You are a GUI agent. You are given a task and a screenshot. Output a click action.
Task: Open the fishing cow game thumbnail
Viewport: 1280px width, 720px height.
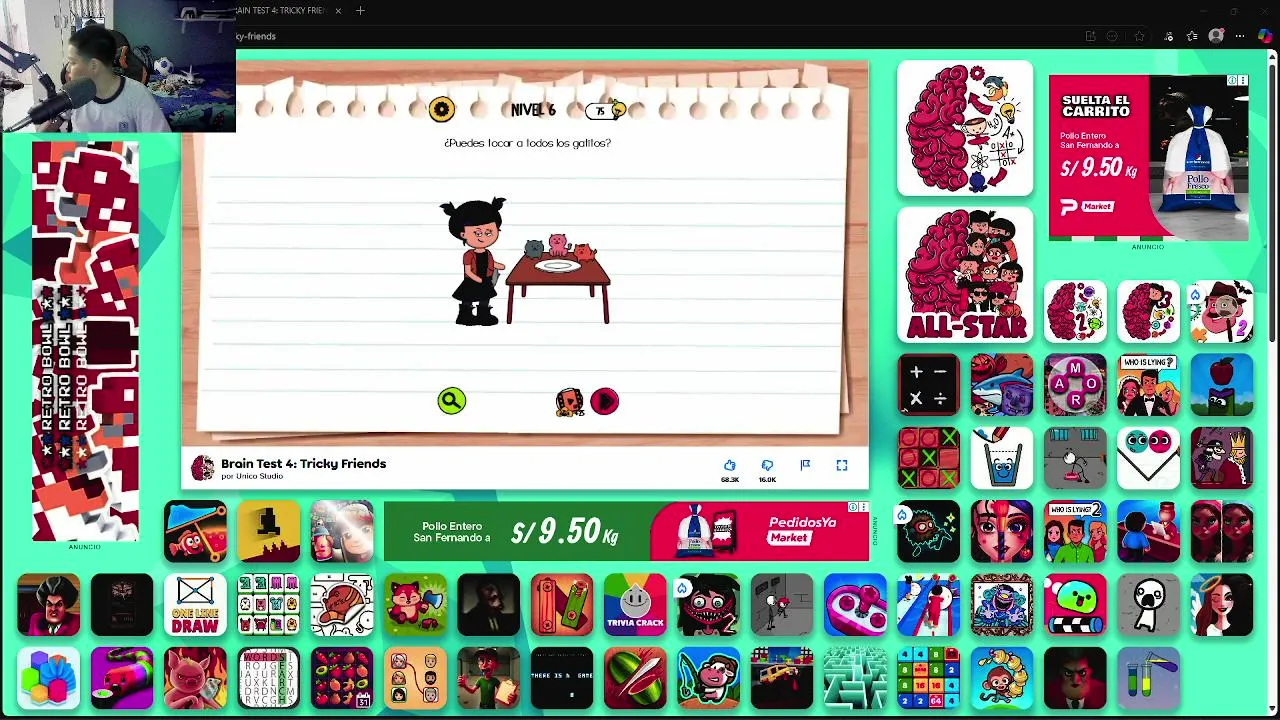click(708, 677)
